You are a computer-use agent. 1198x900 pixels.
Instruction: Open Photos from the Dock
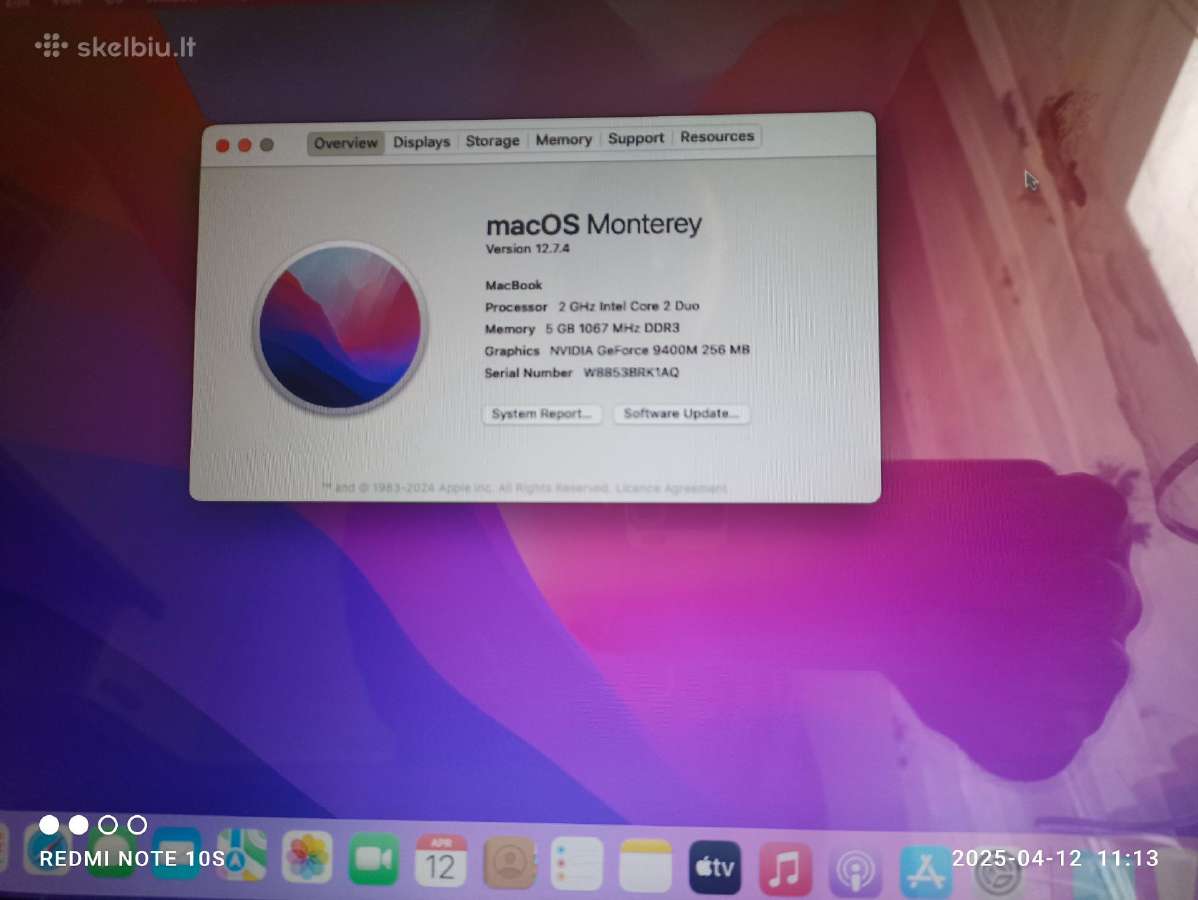click(x=306, y=856)
